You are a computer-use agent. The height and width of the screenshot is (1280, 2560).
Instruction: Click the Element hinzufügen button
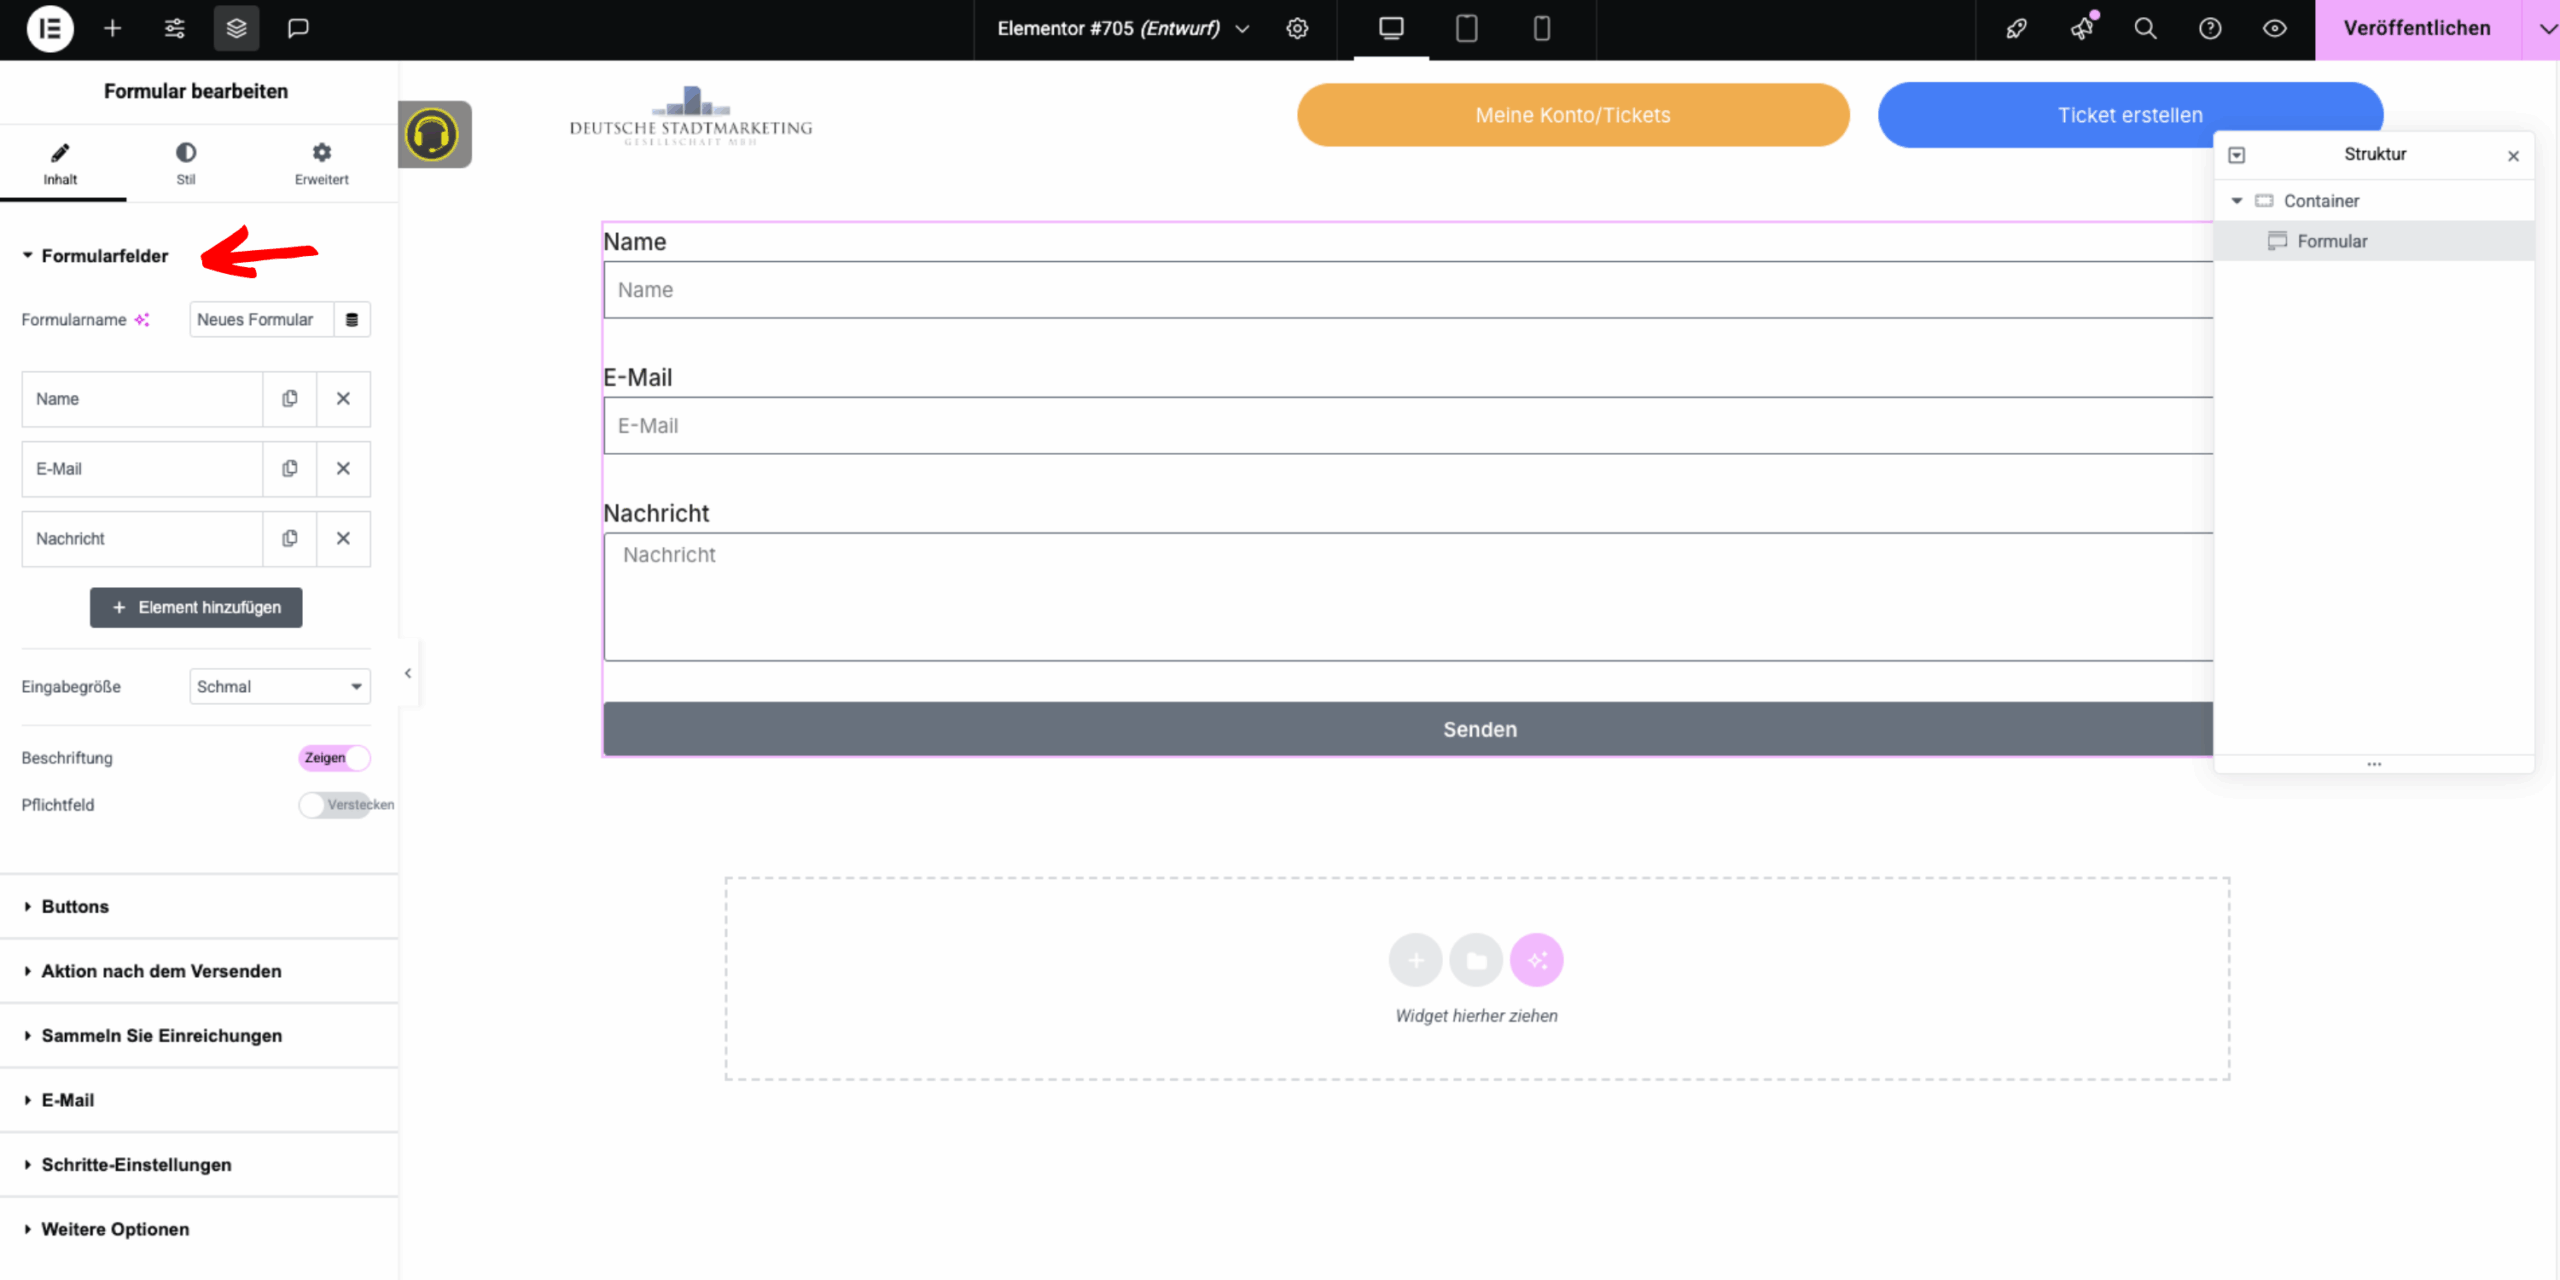(x=195, y=607)
